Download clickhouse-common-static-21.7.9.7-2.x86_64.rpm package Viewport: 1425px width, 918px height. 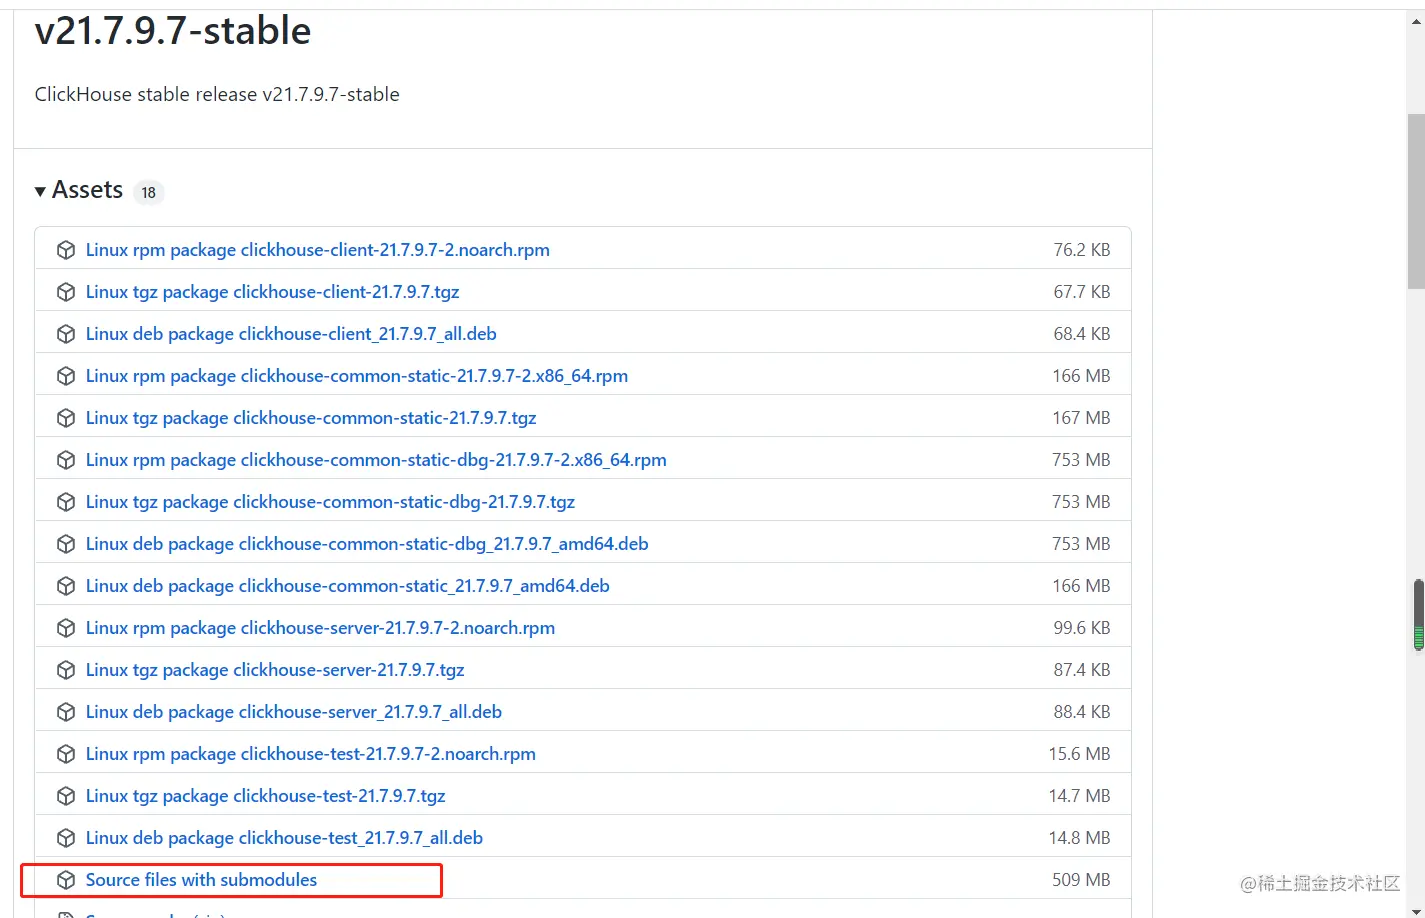click(357, 376)
